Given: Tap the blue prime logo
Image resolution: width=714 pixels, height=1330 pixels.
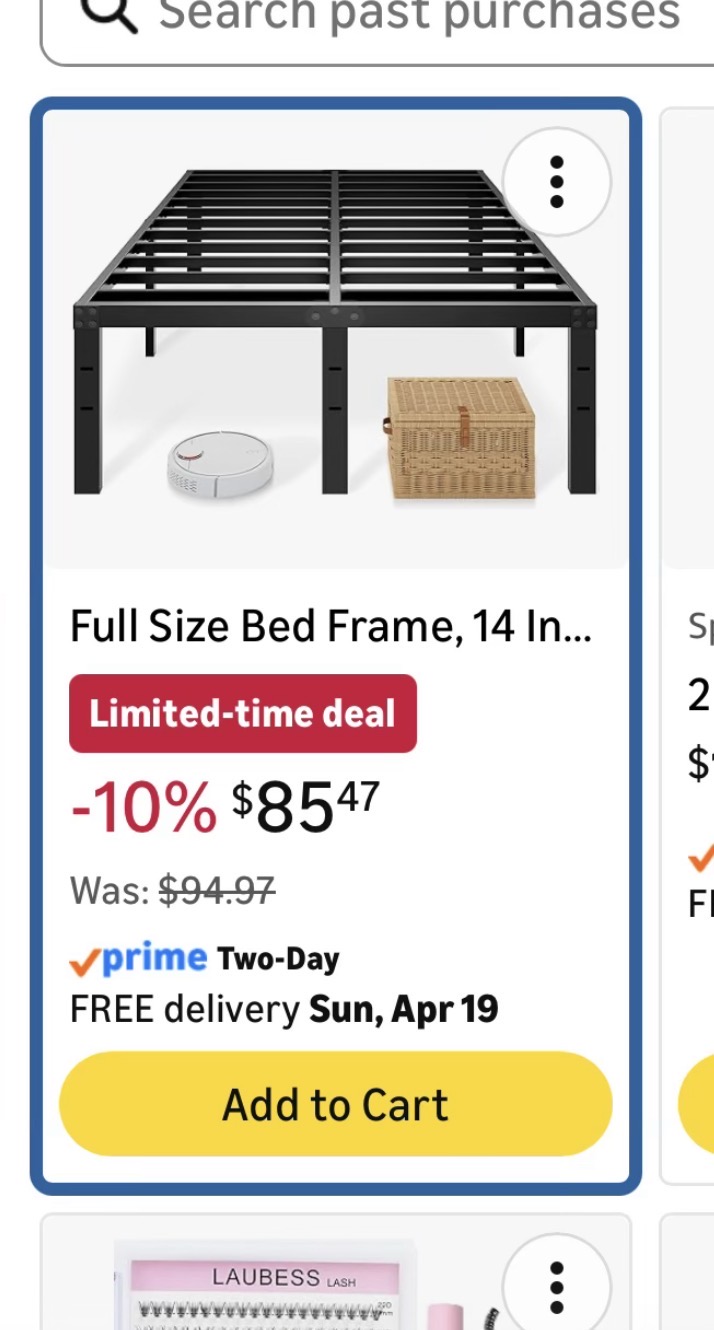Looking at the screenshot, I should click(x=154, y=958).
